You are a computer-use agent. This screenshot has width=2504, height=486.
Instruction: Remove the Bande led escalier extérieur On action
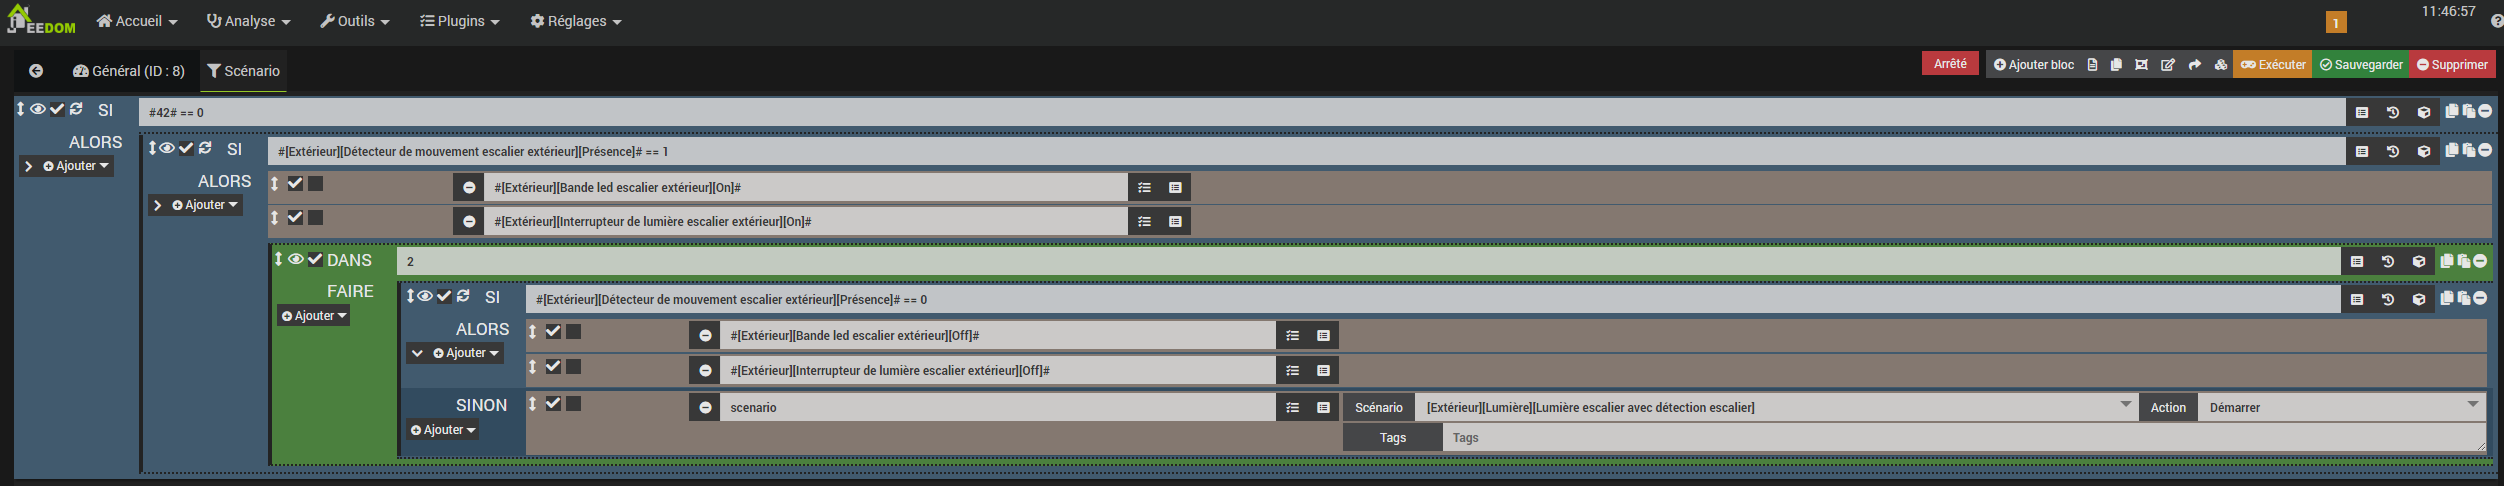point(469,187)
